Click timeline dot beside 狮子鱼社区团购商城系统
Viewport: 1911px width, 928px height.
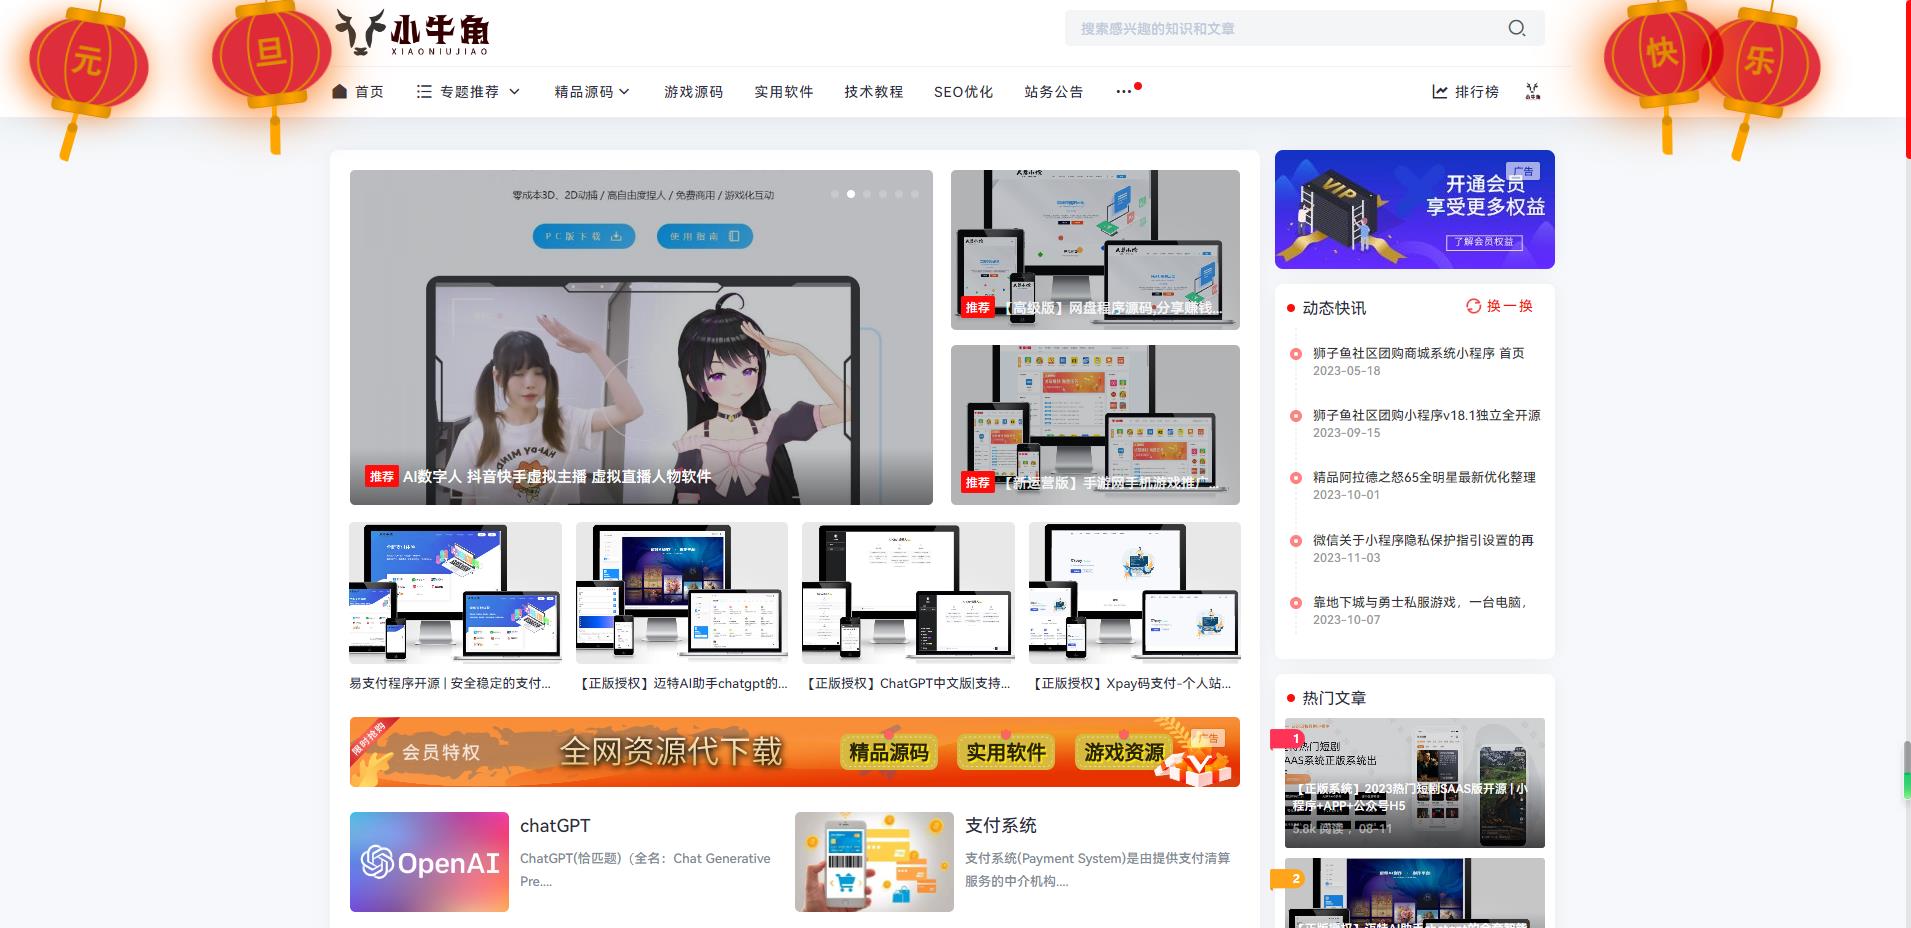pos(1296,353)
